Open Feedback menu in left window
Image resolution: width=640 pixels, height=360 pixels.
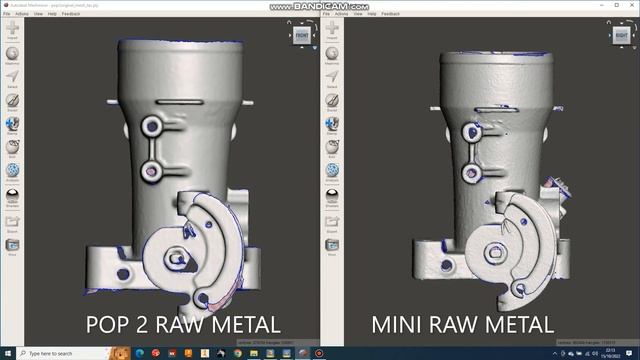tap(71, 14)
